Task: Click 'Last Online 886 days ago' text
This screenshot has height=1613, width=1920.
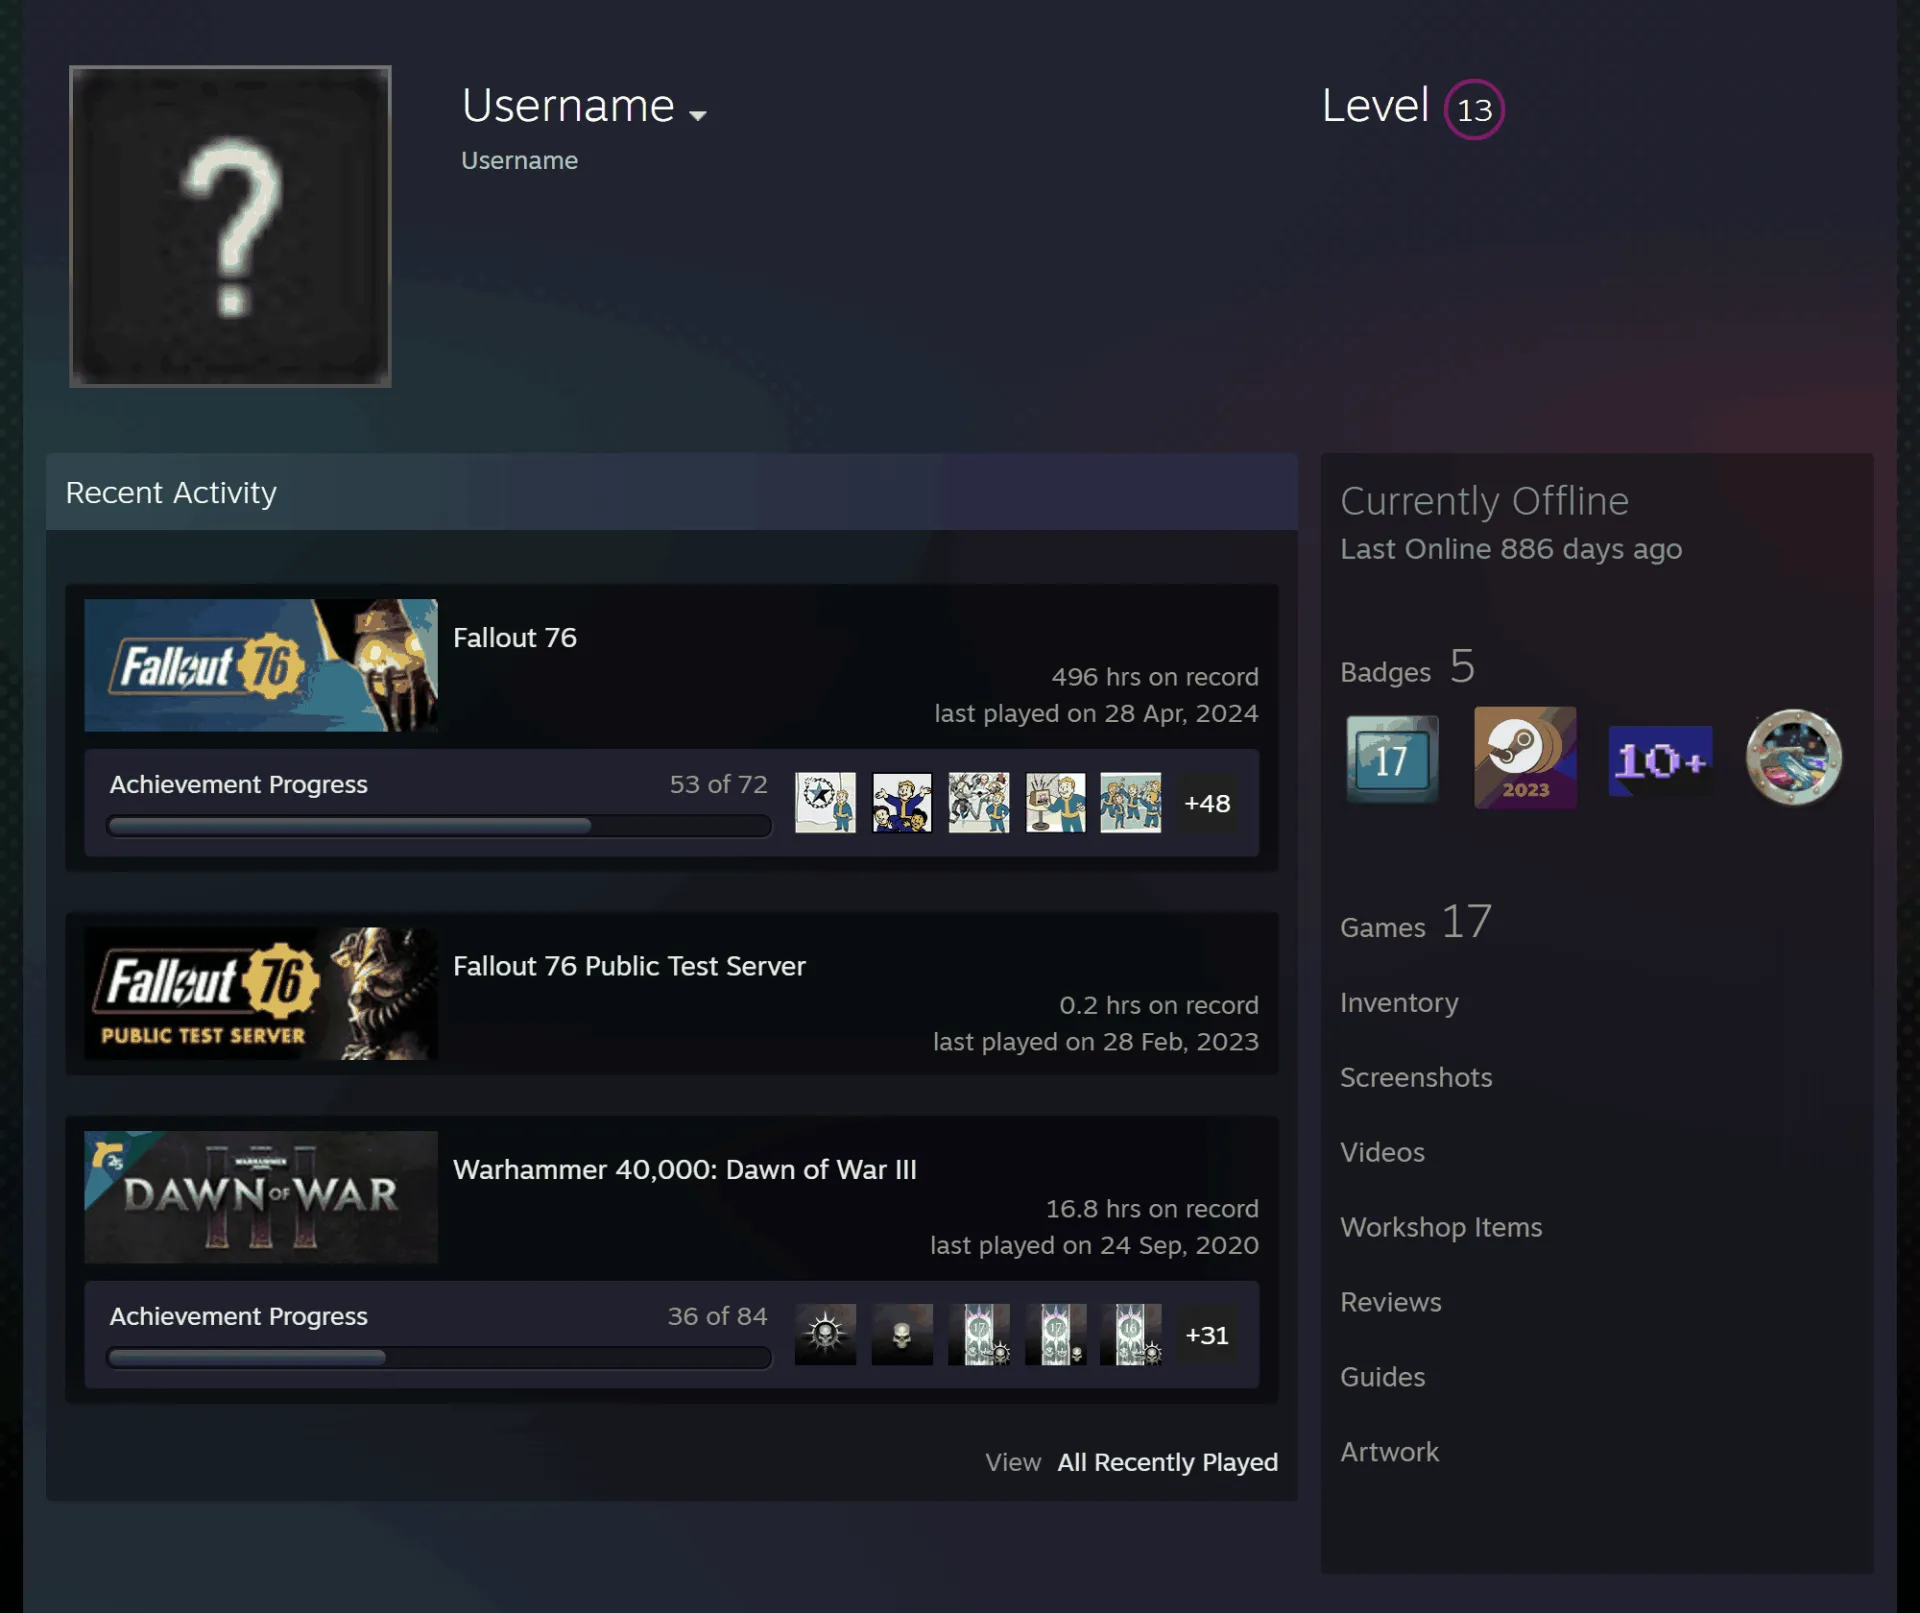Action: [1511, 549]
